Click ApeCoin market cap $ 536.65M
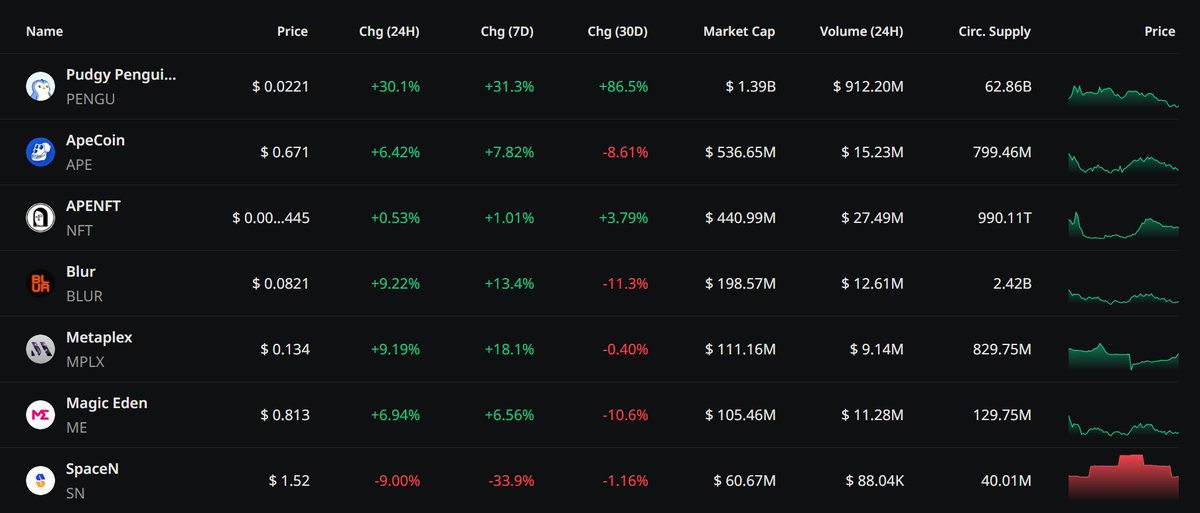Image resolution: width=1200 pixels, height=513 pixels. (741, 152)
